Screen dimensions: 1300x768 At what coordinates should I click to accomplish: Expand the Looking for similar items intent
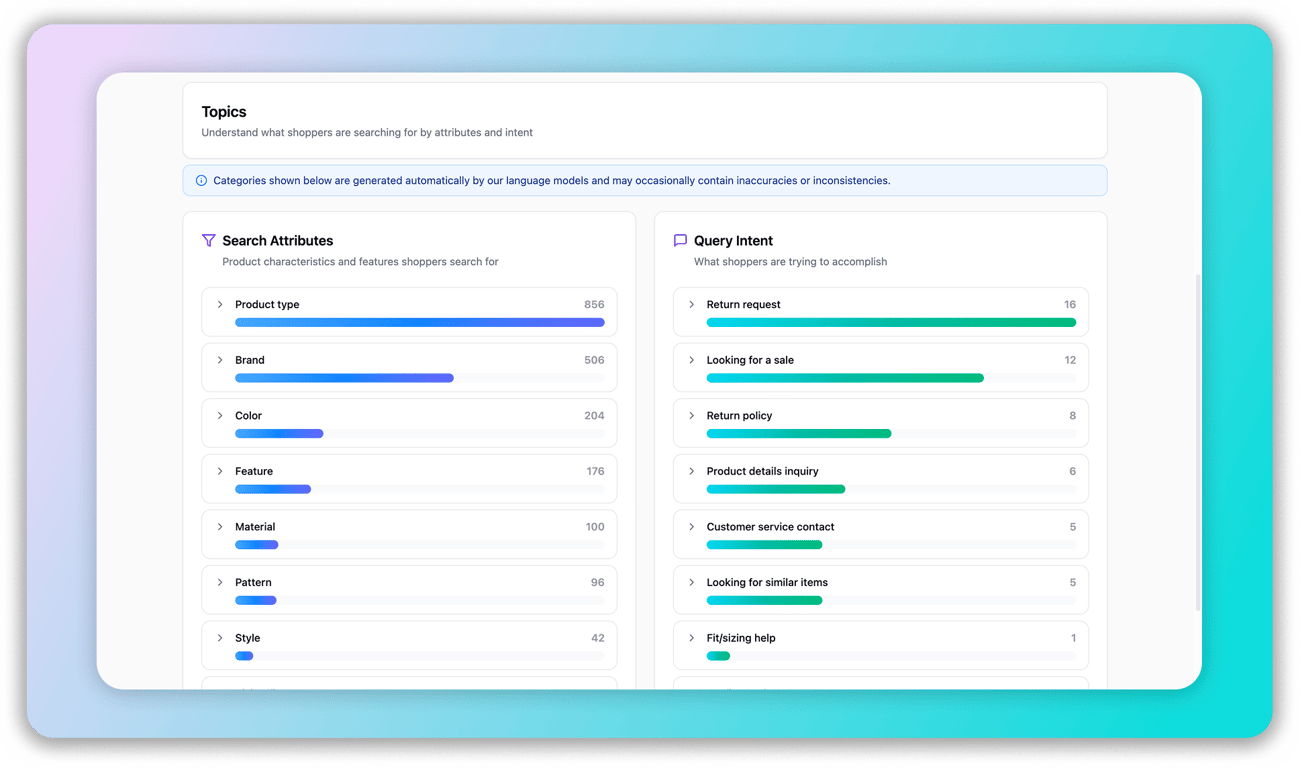pos(691,582)
